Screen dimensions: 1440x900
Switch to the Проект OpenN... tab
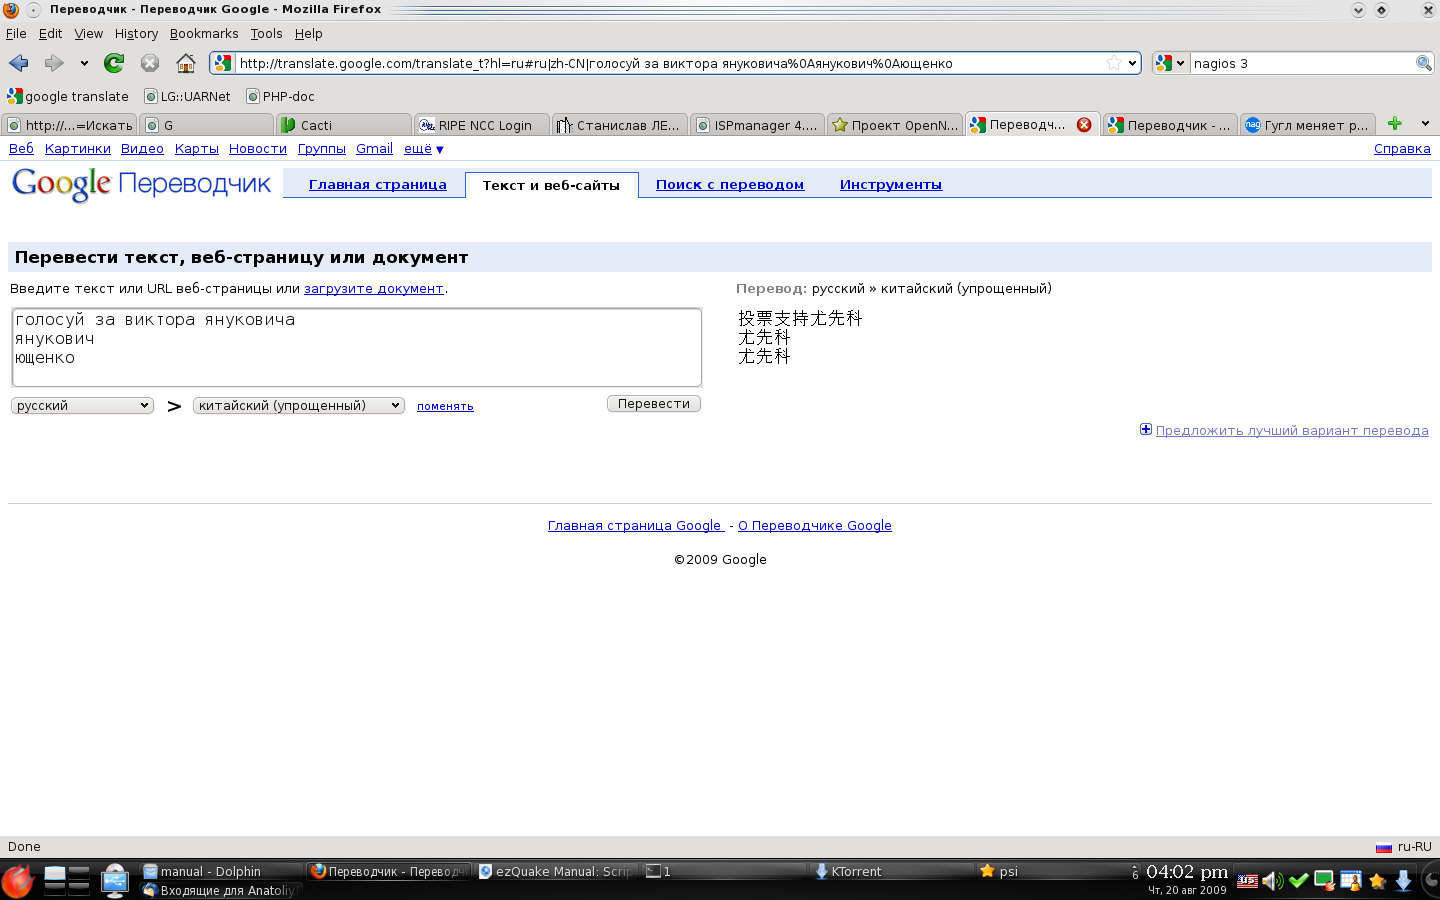coord(895,125)
